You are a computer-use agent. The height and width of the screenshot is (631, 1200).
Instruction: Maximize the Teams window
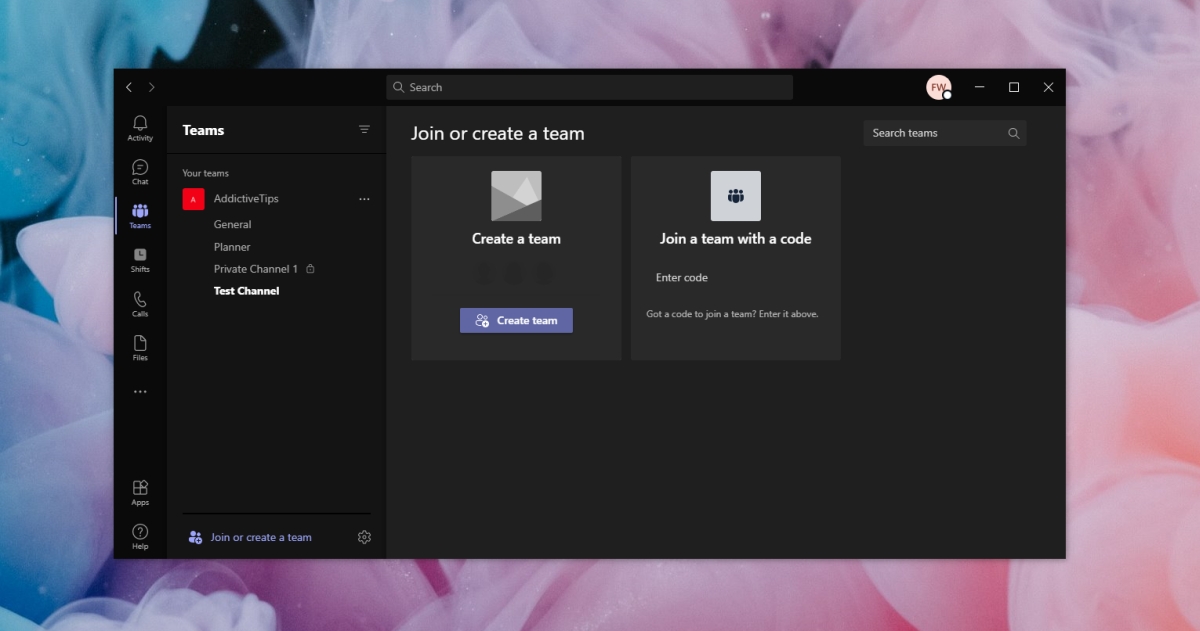tap(1014, 87)
